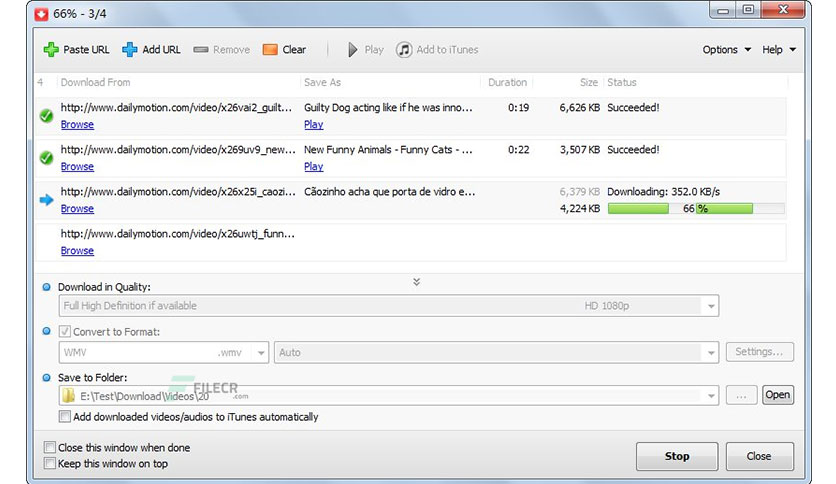Click the blue Add URL plus icon
The image size is (836, 484).
click(x=130, y=50)
